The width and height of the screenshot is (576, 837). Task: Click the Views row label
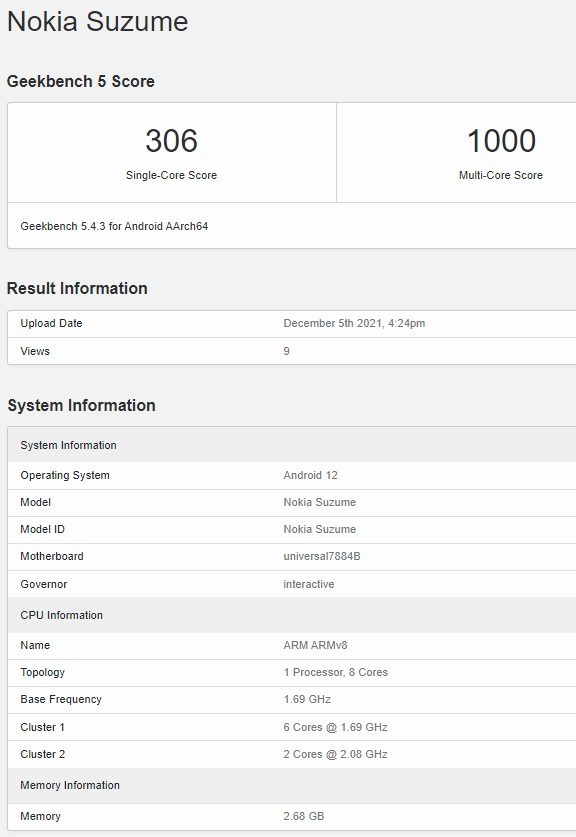(35, 351)
